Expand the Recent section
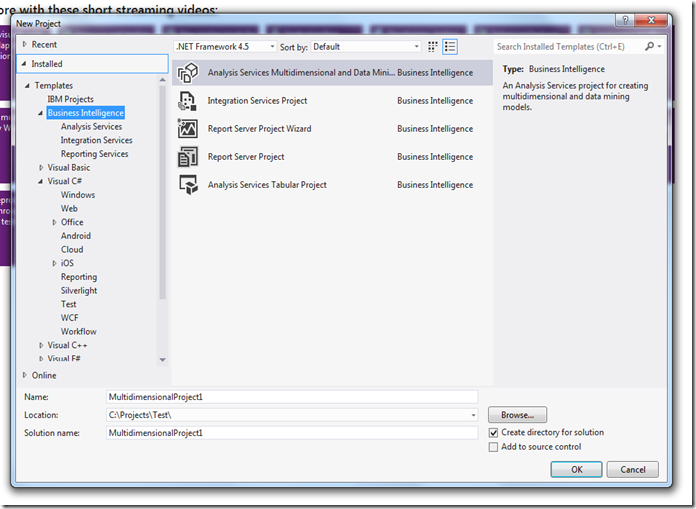This screenshot has width=696, height=509. tap(25, 44)
